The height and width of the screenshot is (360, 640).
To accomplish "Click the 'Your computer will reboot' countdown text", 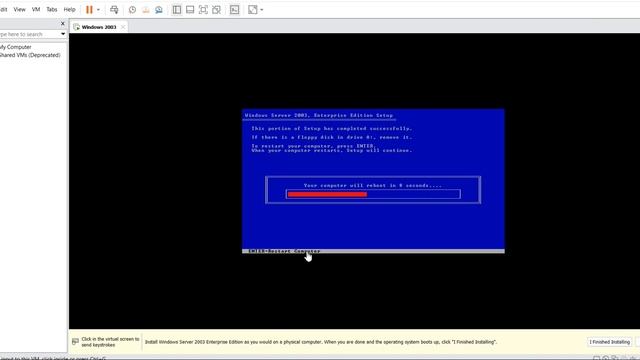I will (373, 185).
